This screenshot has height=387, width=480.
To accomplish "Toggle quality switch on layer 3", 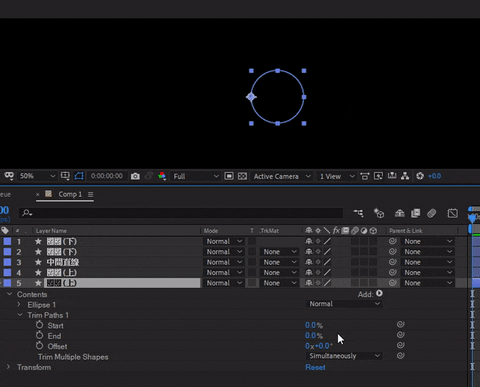I will (327, 262).
